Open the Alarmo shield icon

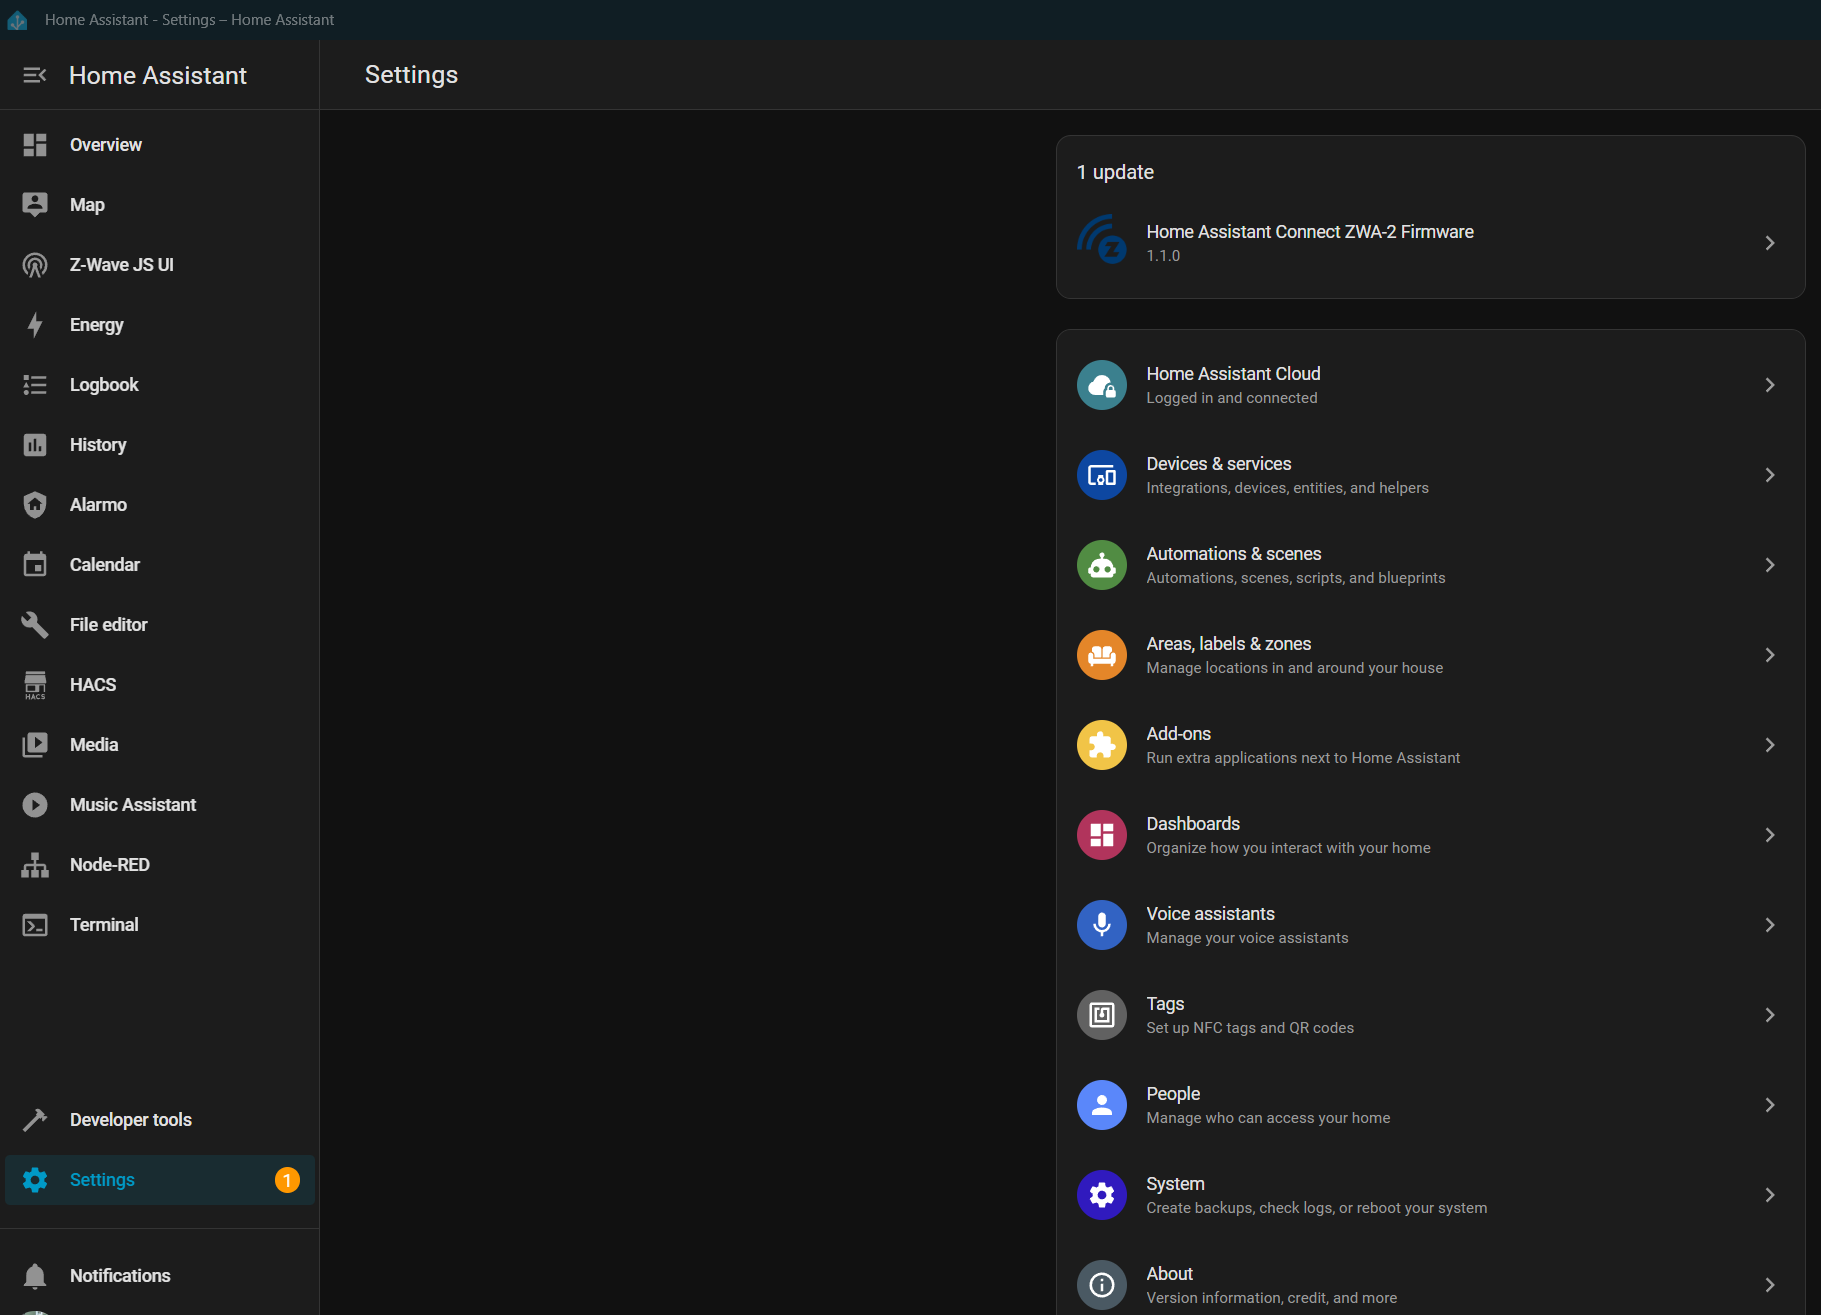coord(35,505)
